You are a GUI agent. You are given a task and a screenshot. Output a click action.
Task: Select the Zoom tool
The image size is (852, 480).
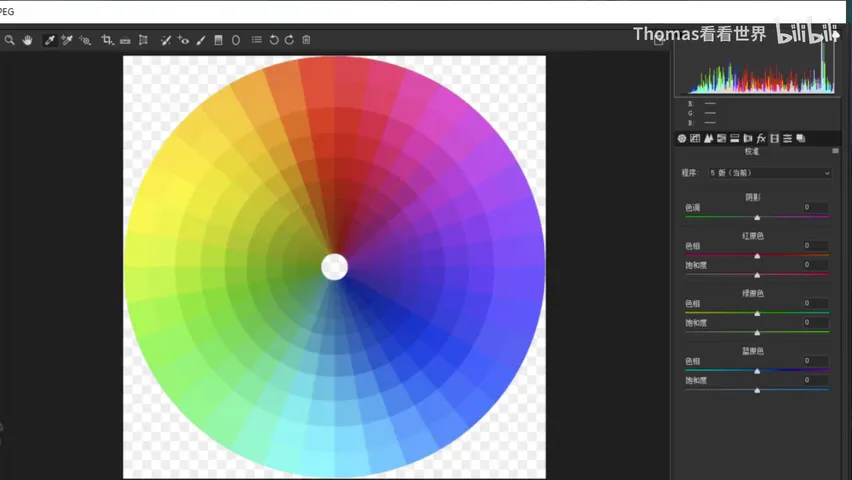[9, 40]
